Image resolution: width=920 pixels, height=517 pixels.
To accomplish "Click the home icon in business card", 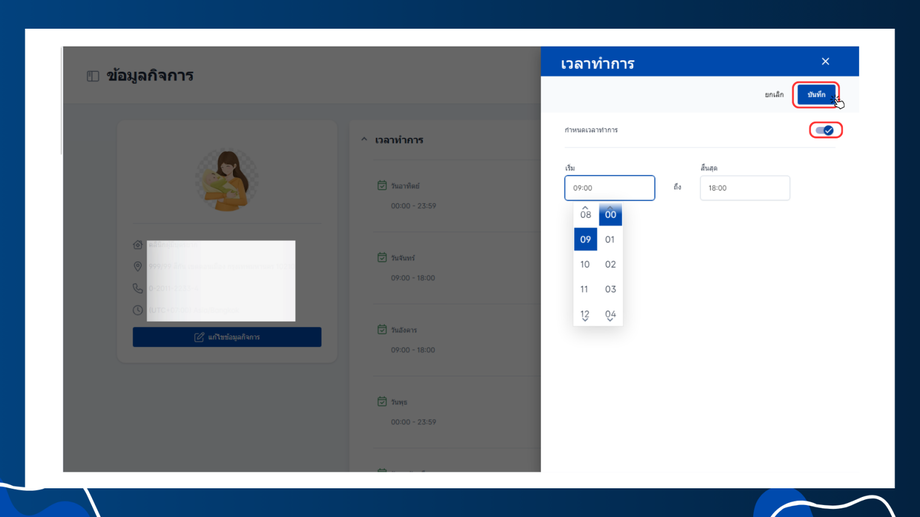I will coord(138,245).
